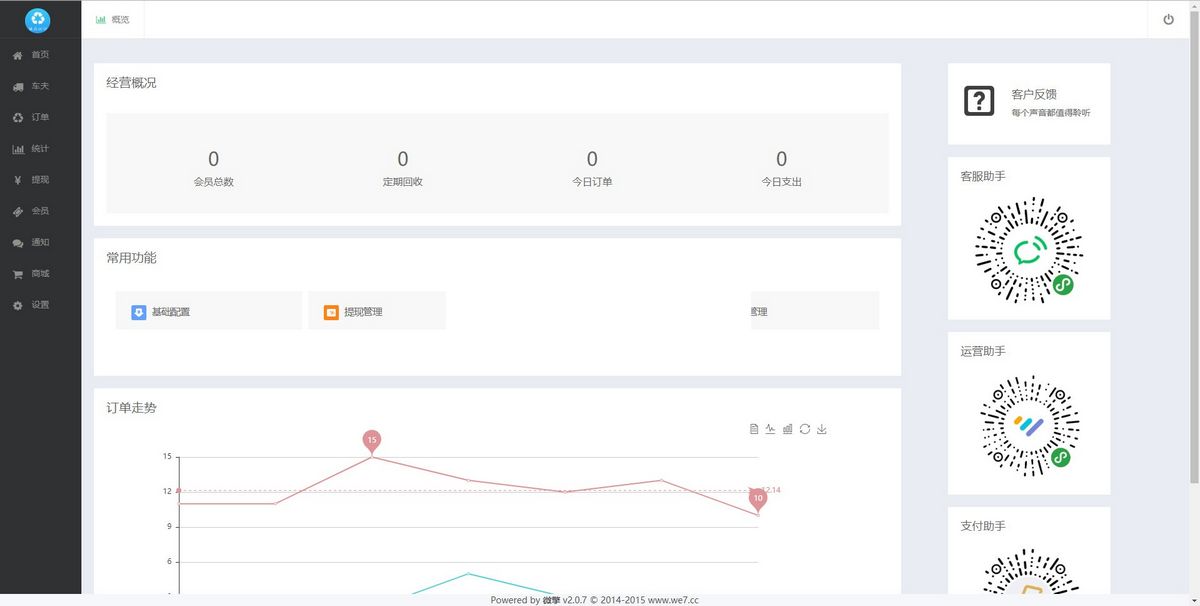The height and width of the screenshot is (606, 1200).
Task: Click the 每个声音都值得聆听 subtitle
Action: [x=1051, y=113]
